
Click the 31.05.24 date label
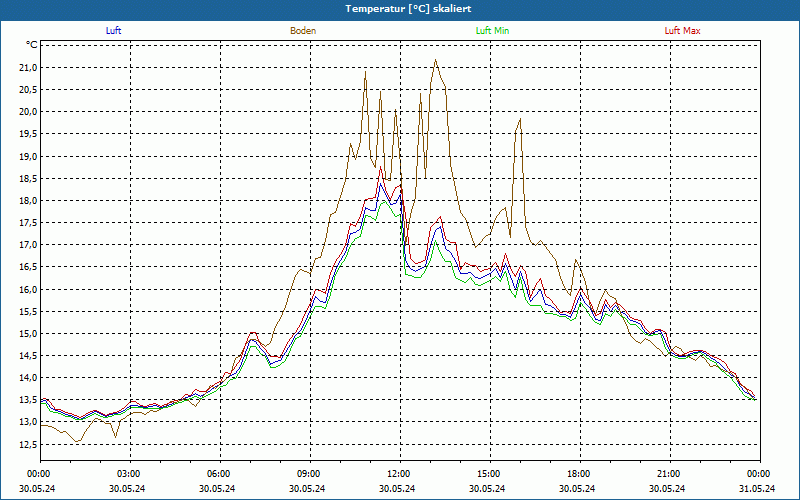pos(757,489)
